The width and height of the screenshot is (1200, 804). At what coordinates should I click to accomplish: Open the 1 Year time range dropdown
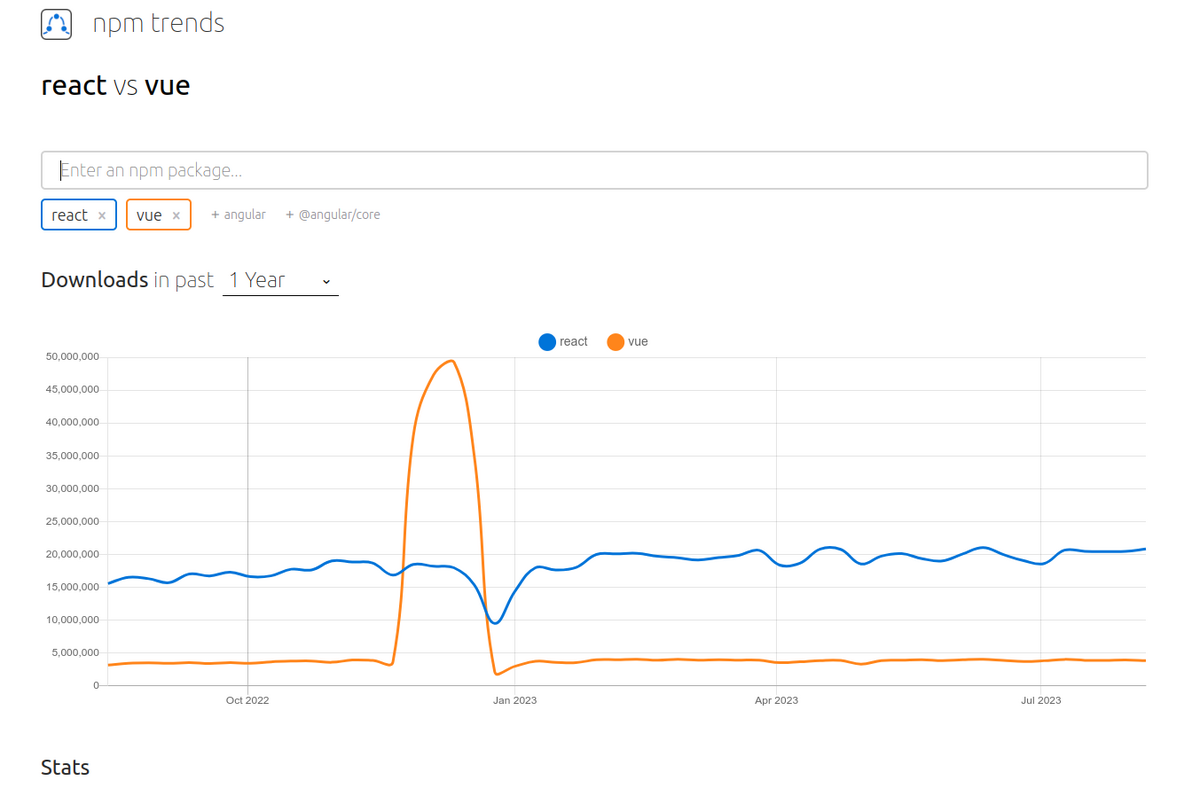click(280, 280)
